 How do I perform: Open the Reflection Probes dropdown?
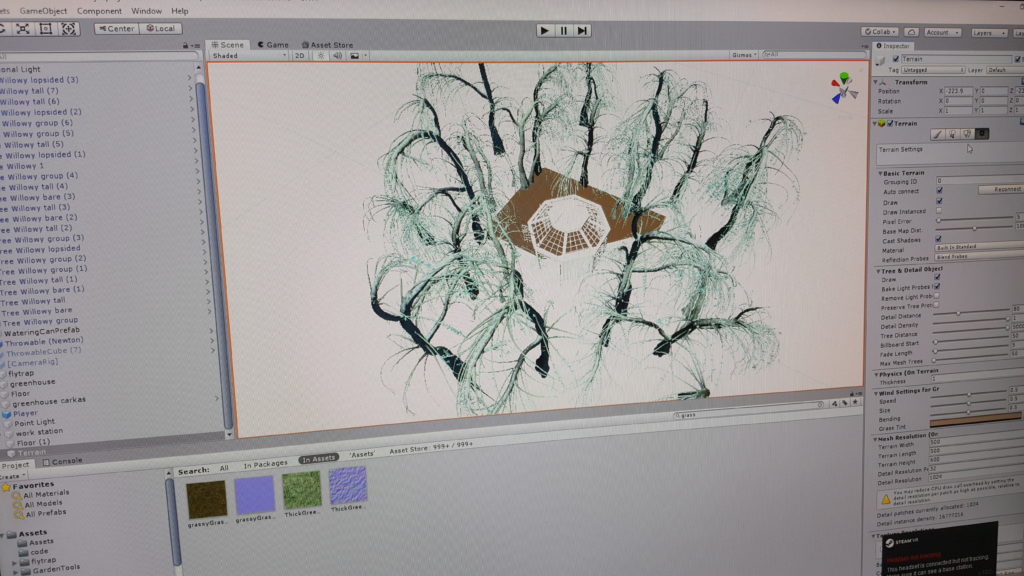pyautogui.click(x=978, y=256)
